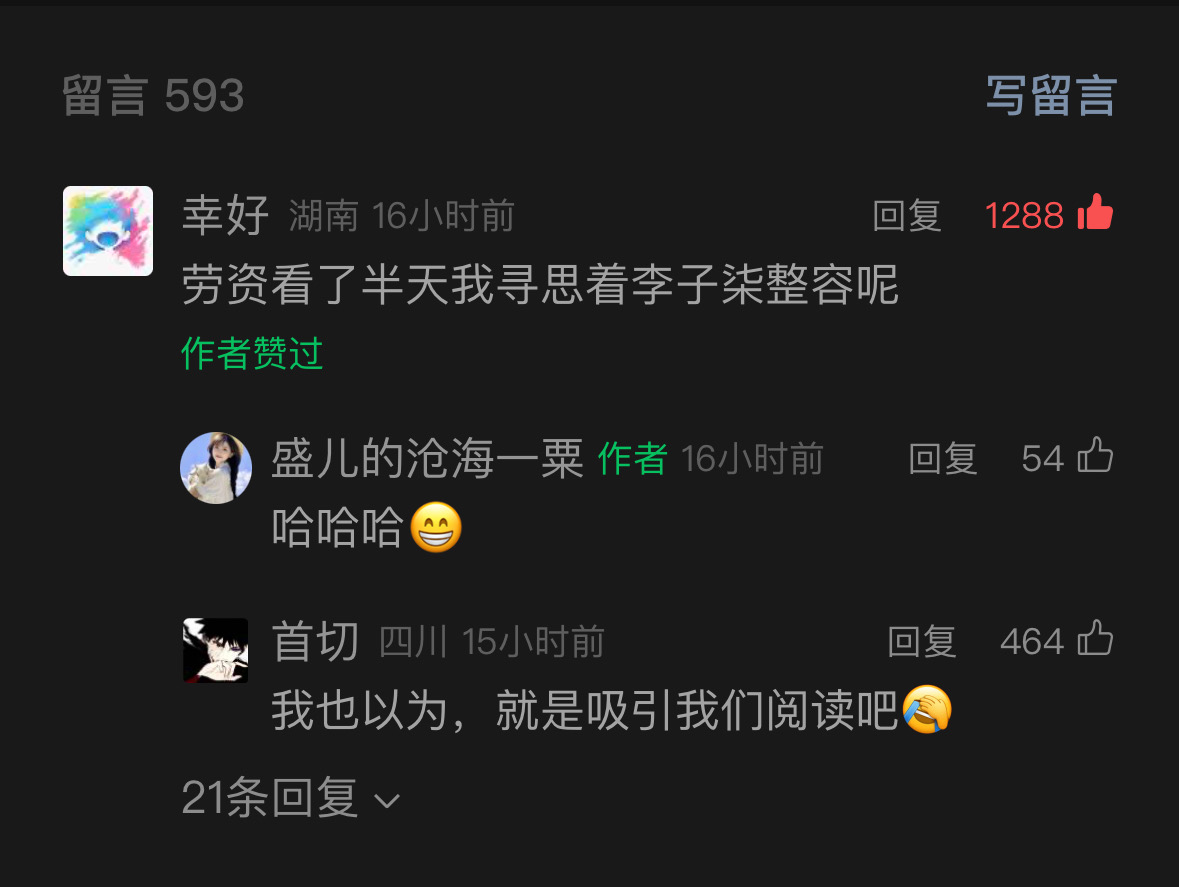Image resolution: width=1179 pixels, height=887 pixels.
Task: Click the 464 like count
Action: coord(1032,642)
